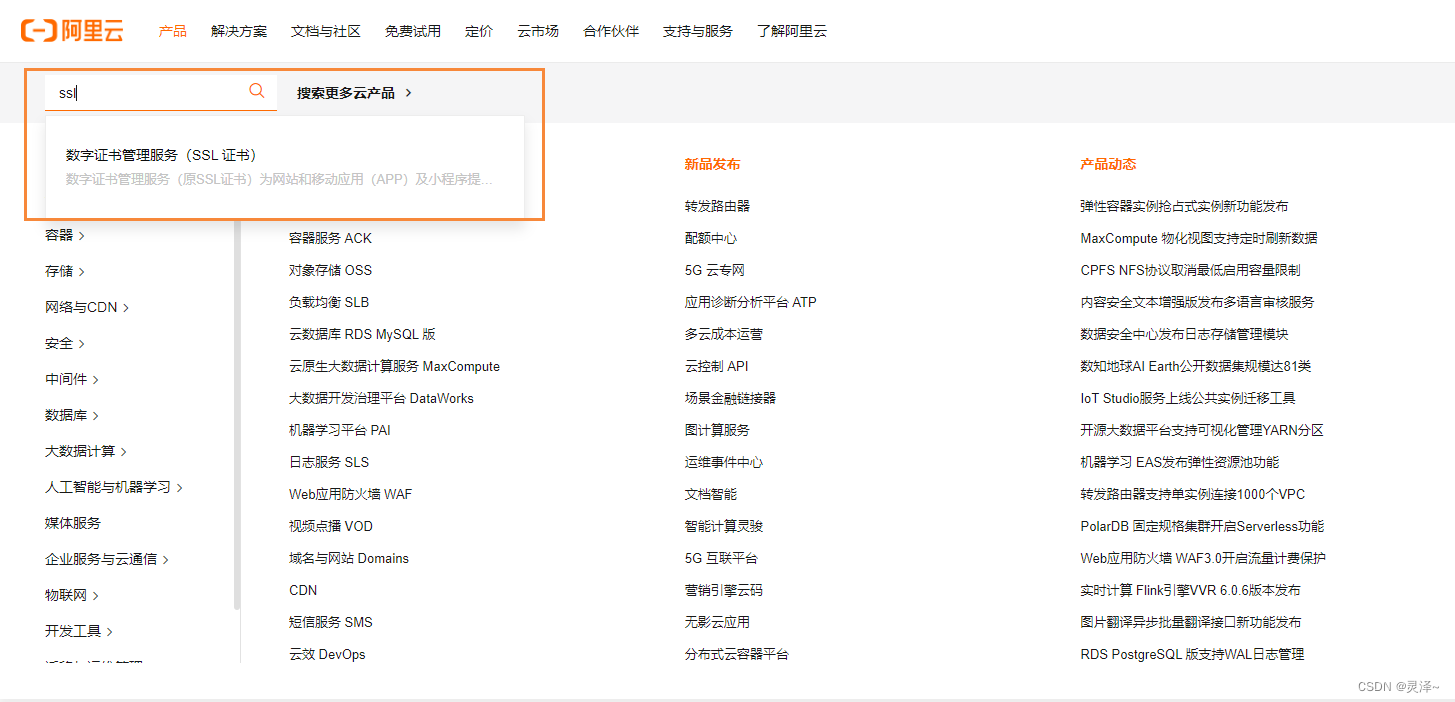This screenshot has height=702, width=1455.
Task: Open the 合作伙伴 menu
Action: 611,31
